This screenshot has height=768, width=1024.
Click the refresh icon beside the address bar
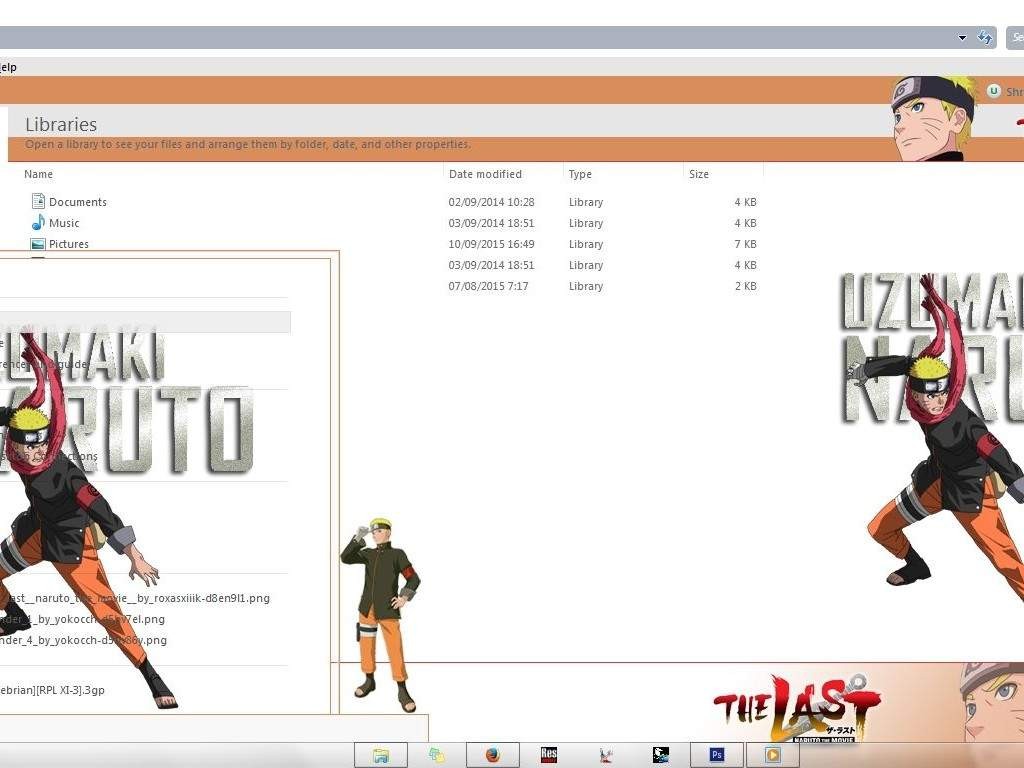pos(985,37)
